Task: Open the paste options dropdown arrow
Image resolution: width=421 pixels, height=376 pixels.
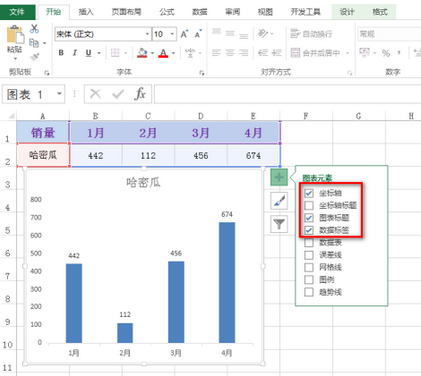Action: point(15,58)
